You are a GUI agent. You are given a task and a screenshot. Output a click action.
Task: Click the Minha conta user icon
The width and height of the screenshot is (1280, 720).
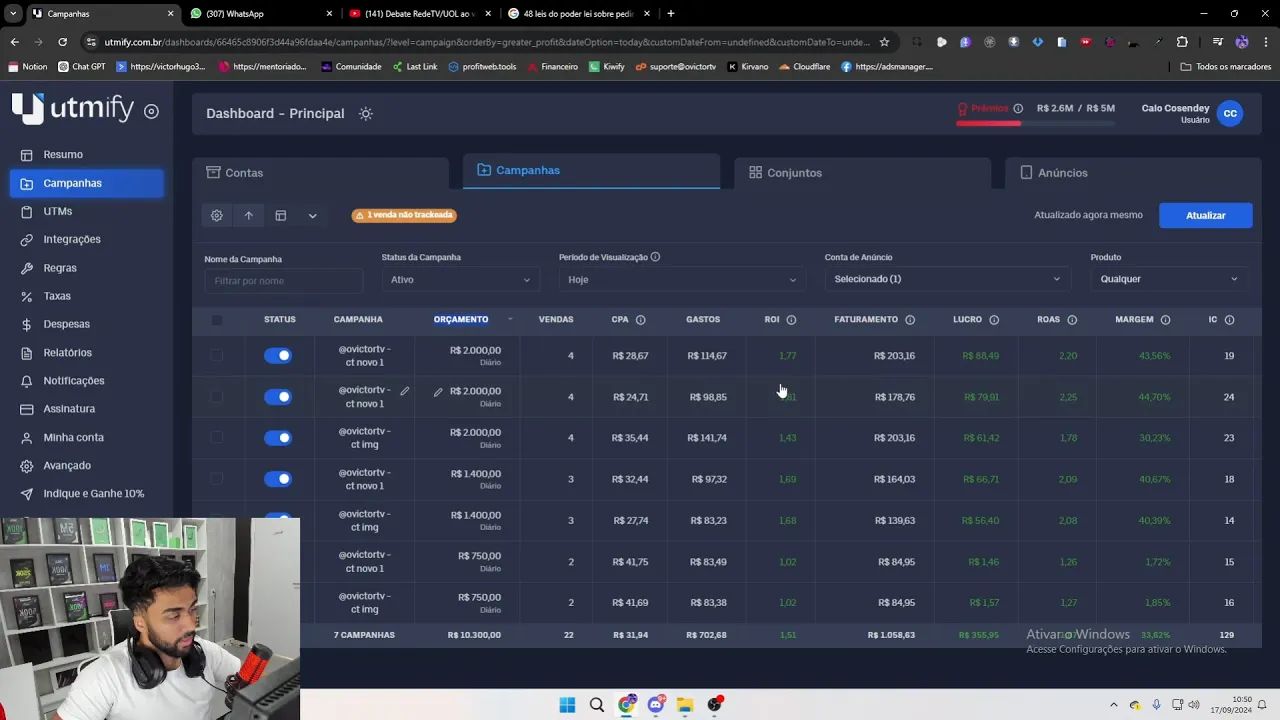coord(26,437)
